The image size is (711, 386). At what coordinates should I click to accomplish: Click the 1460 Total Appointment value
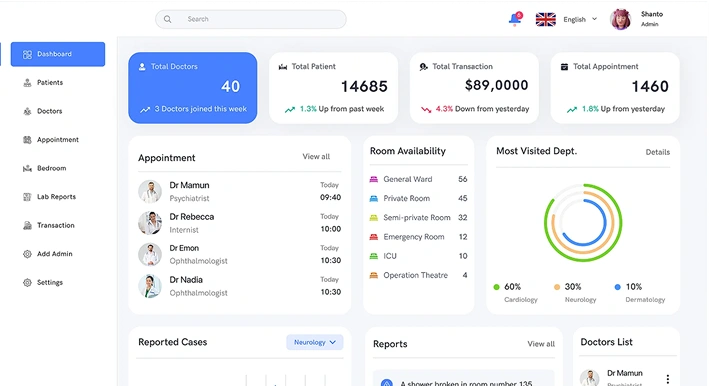tap(650, 86)
